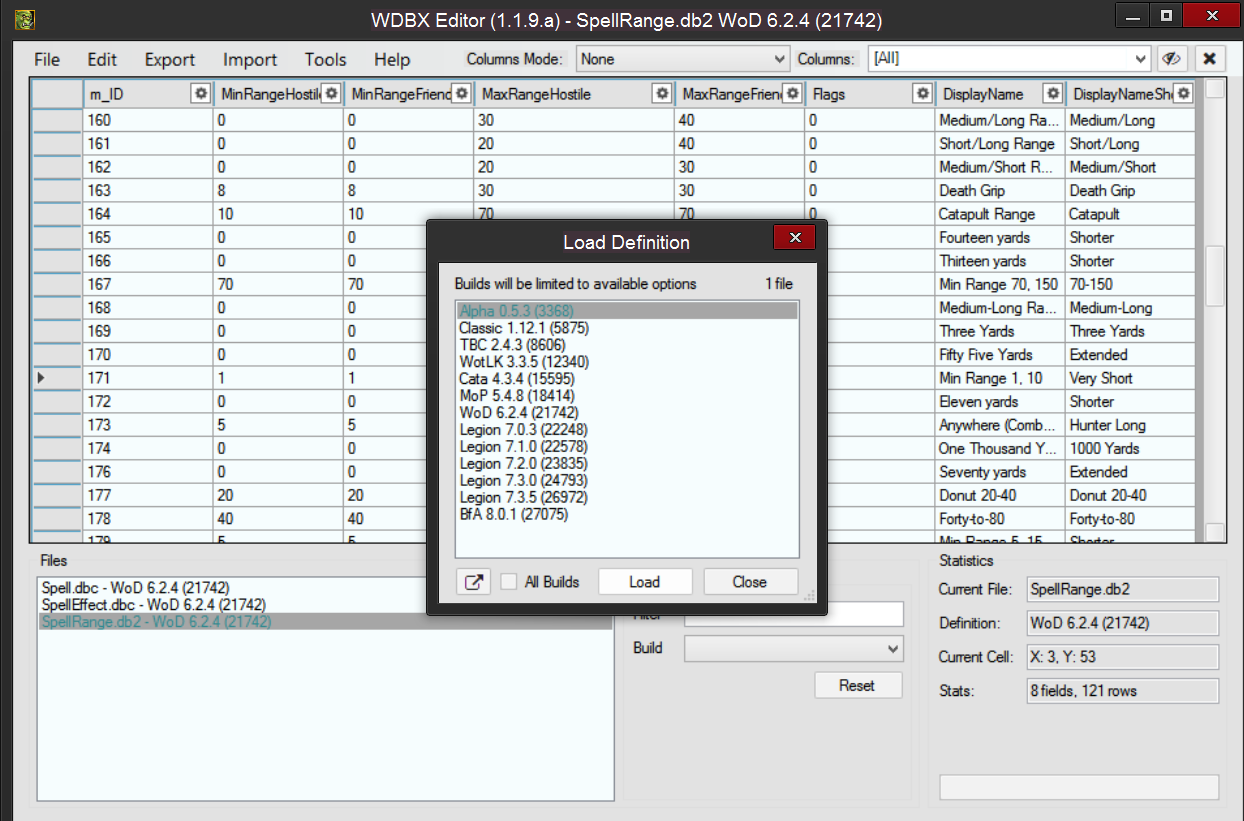Viewport: 1244px width, 821px height.
Task: Enable the All Builds checkbox
Action: click(x=509, y=582)
